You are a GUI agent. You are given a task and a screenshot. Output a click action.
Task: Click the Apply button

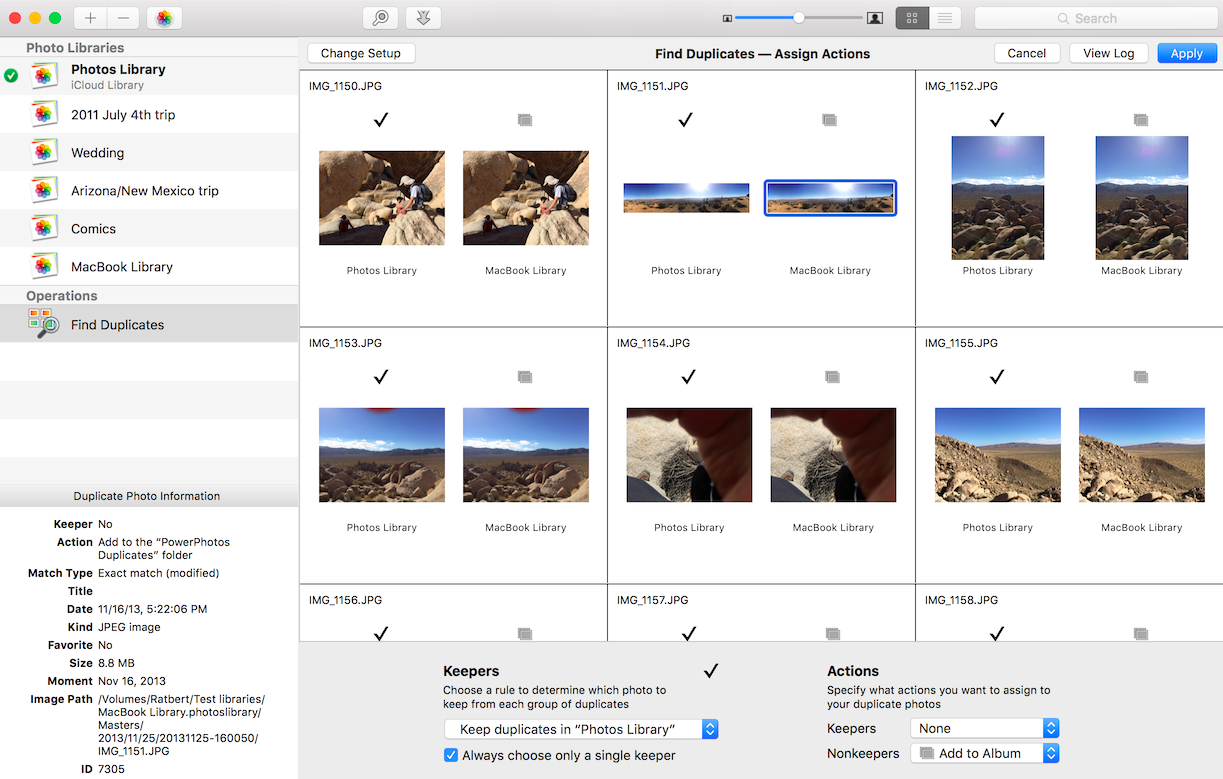[1187, 53]
